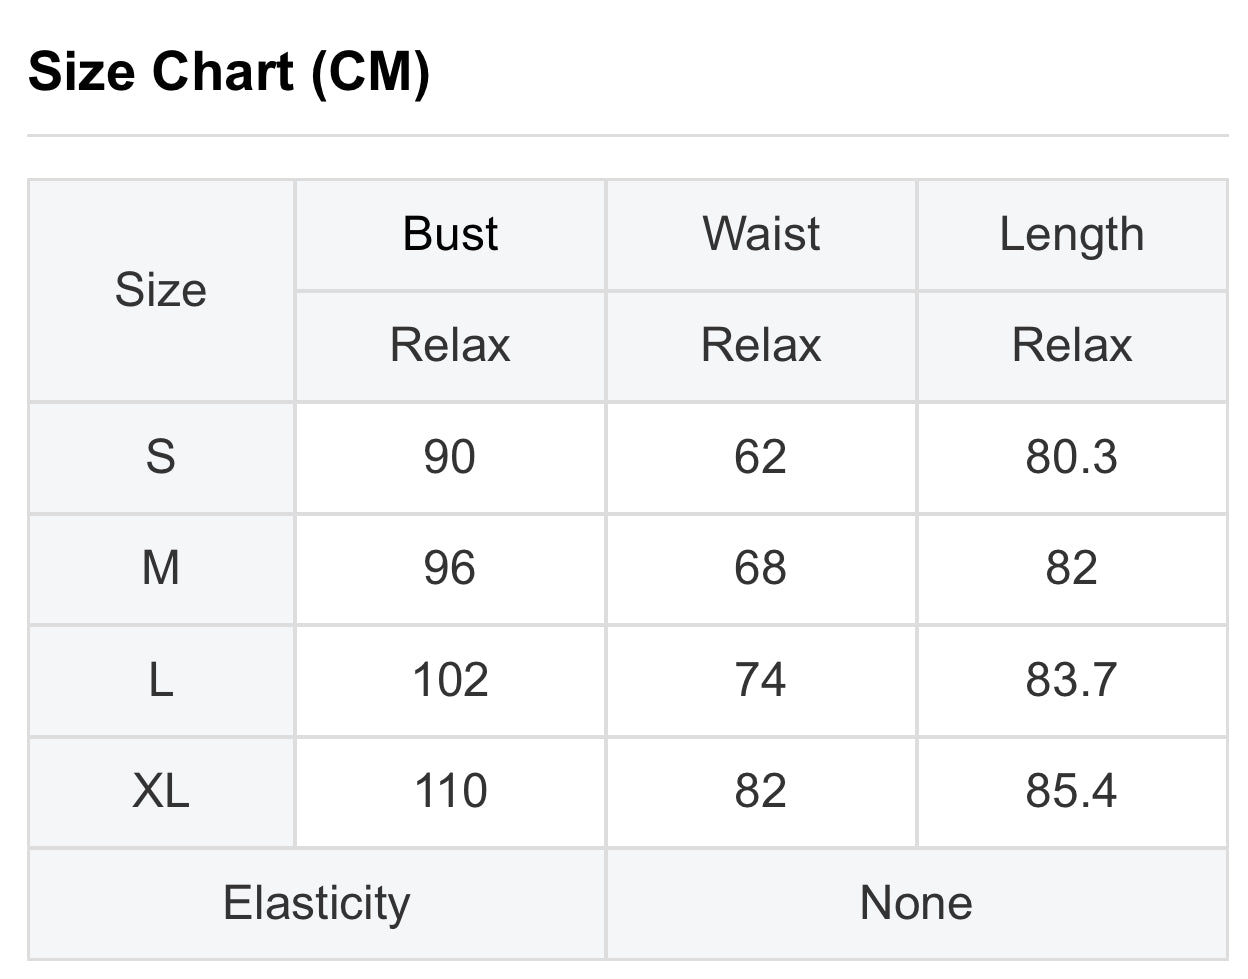Click the bust value 90 cell
1248x979 pixels.
click(450, 457)
